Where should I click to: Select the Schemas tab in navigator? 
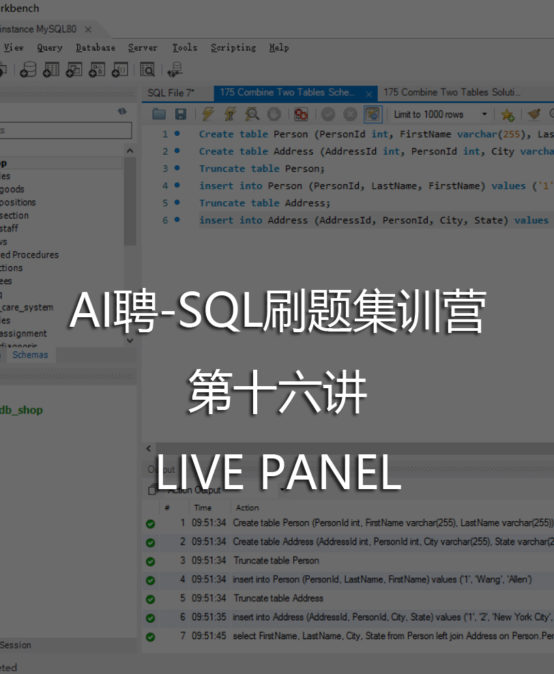point(30,355)
